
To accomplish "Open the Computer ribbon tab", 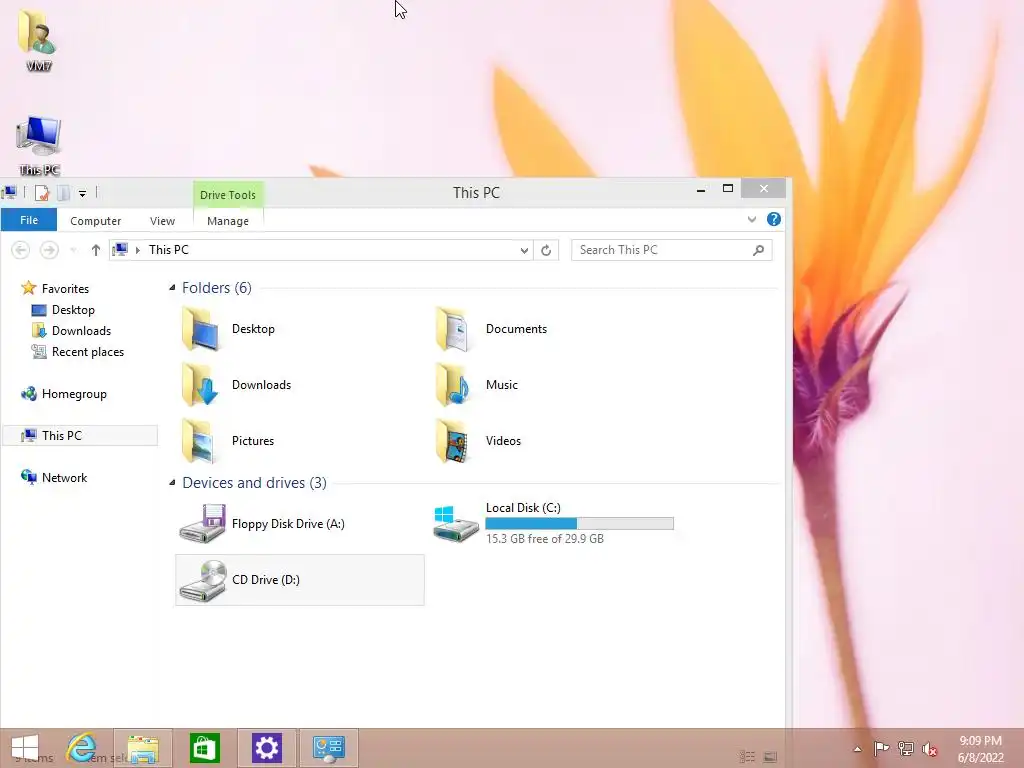I will (95, 221).
